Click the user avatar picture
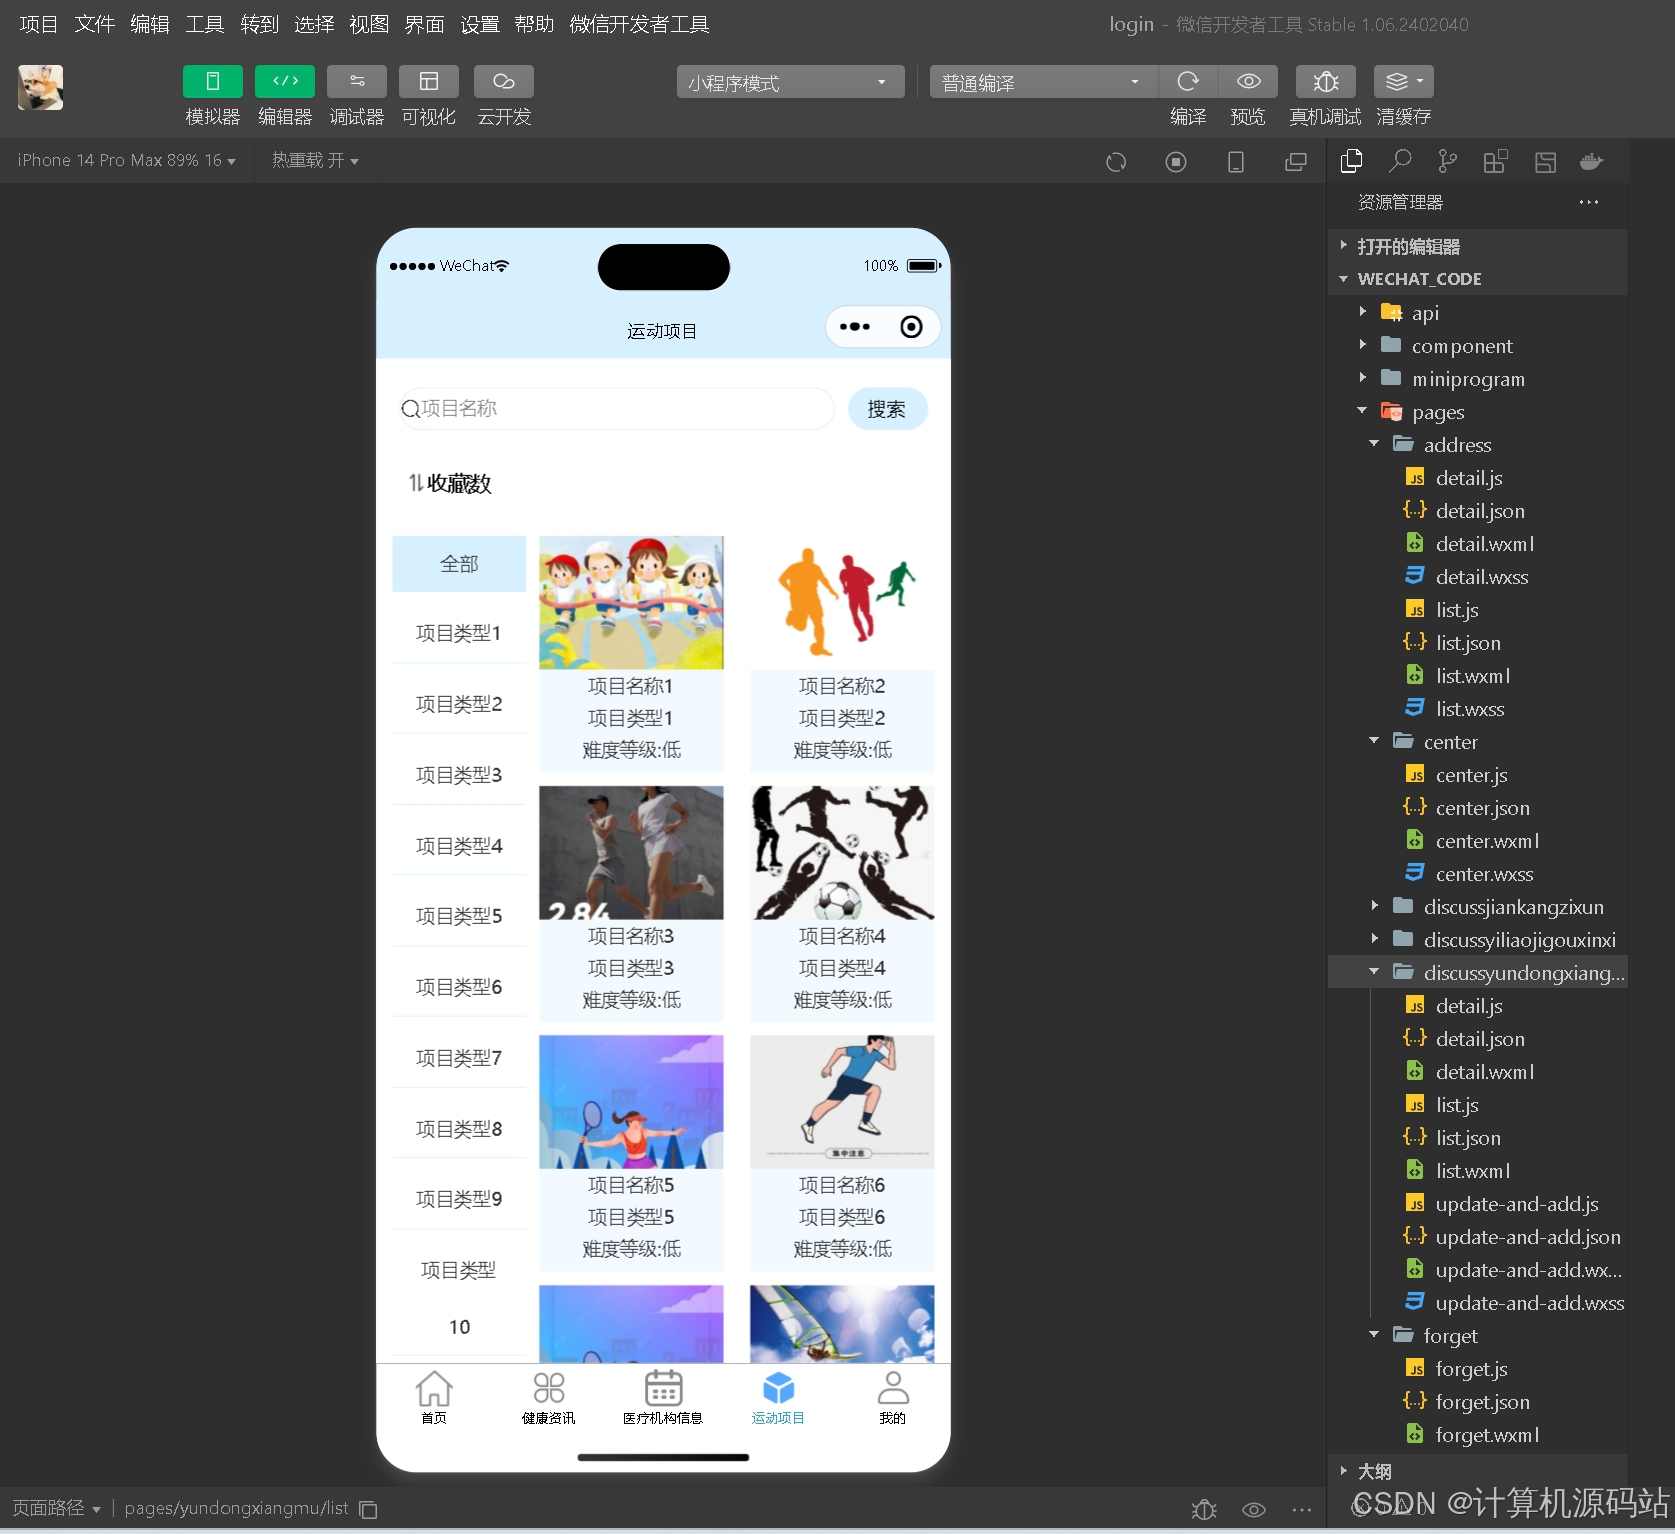 (x=40, y=87)
